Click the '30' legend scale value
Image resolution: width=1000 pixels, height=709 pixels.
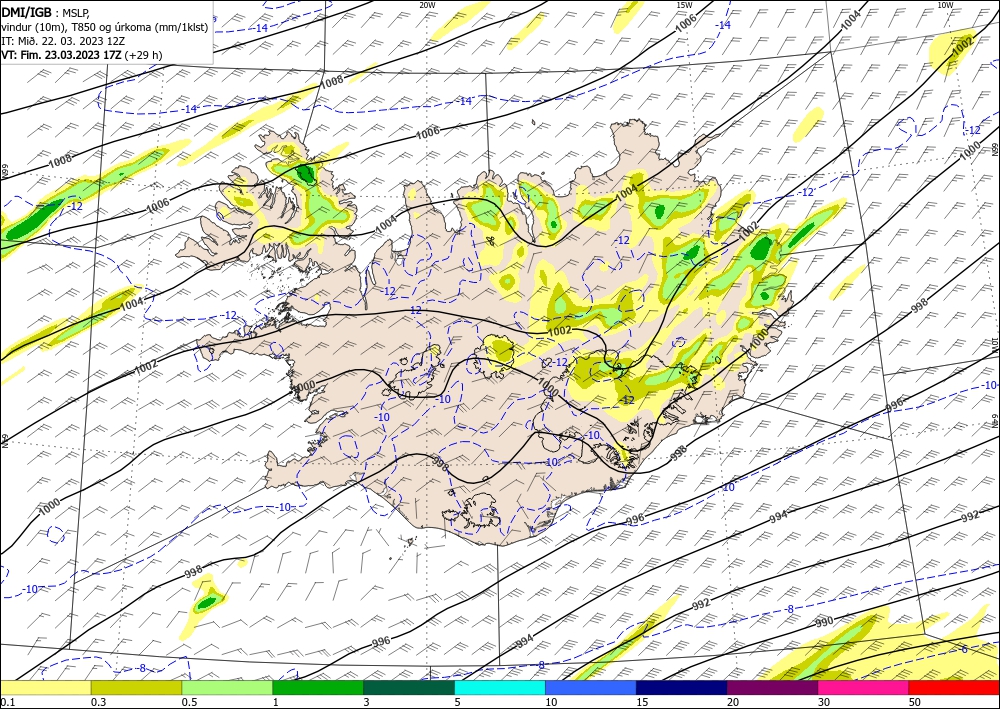tap(824, 702)
